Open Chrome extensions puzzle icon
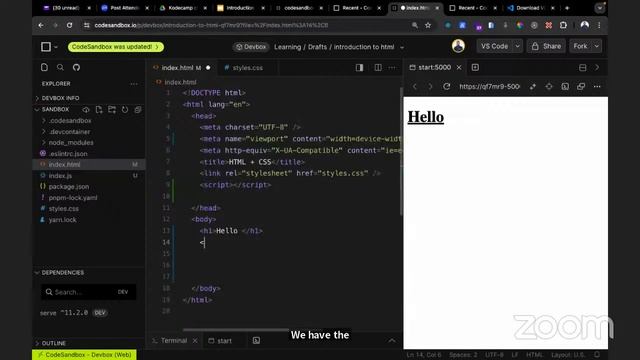This screenshot has width=640, height=360. tap(563, 25)
